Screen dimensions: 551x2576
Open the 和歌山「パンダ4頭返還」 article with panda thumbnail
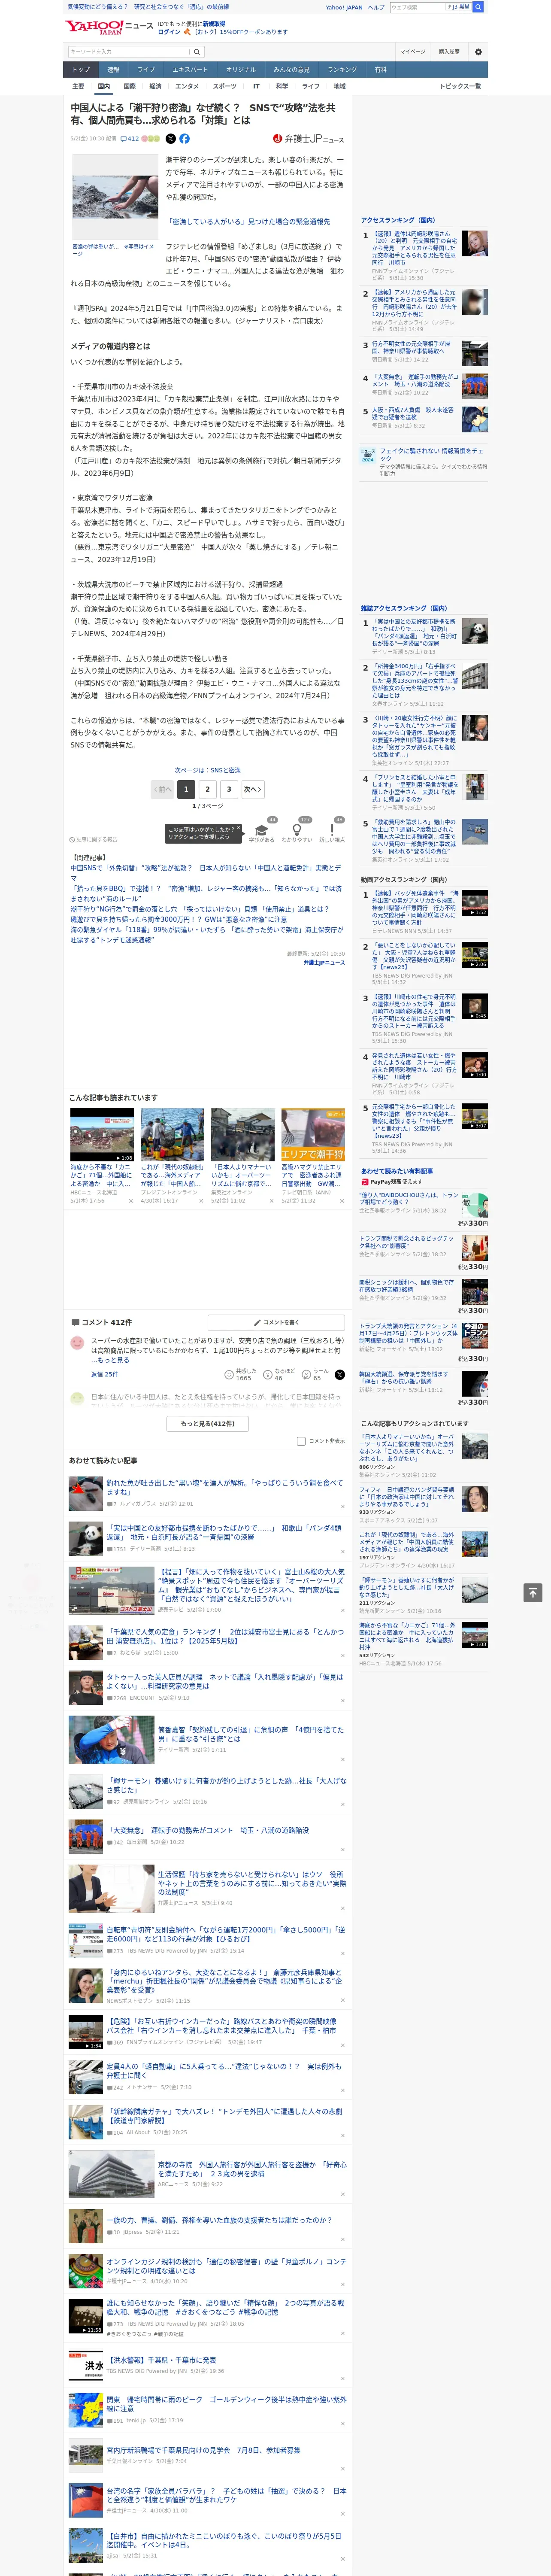[x=224, y=1532]
